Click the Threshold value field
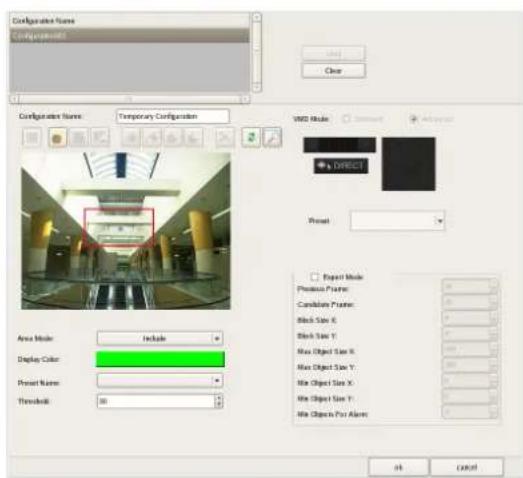 click(x=156, y=401)
